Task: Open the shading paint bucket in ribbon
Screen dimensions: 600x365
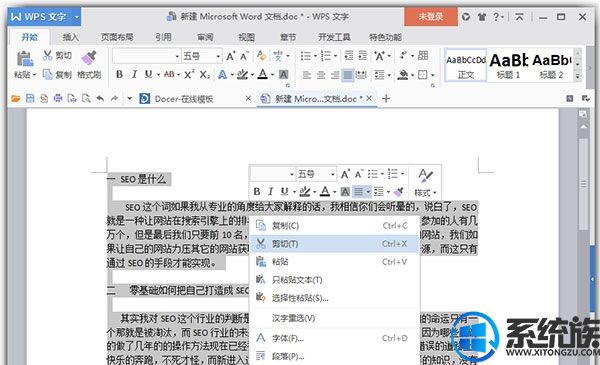Action: [x=402, y=75]
